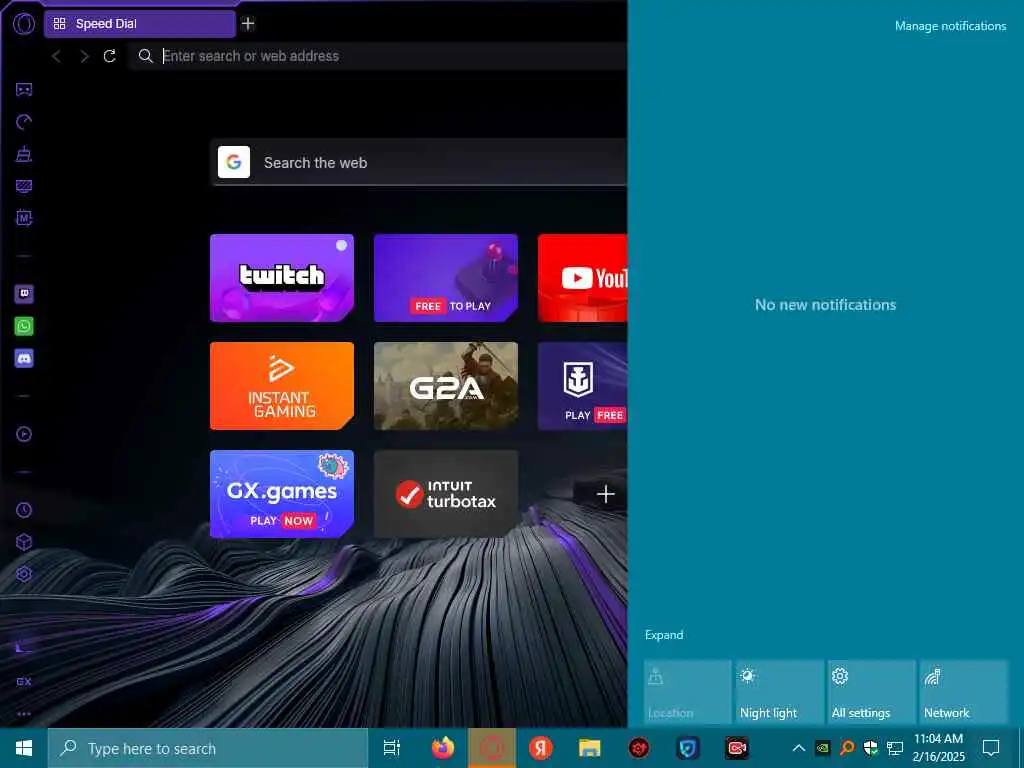Open the Twitch speed dial tile

coord(282,278)
